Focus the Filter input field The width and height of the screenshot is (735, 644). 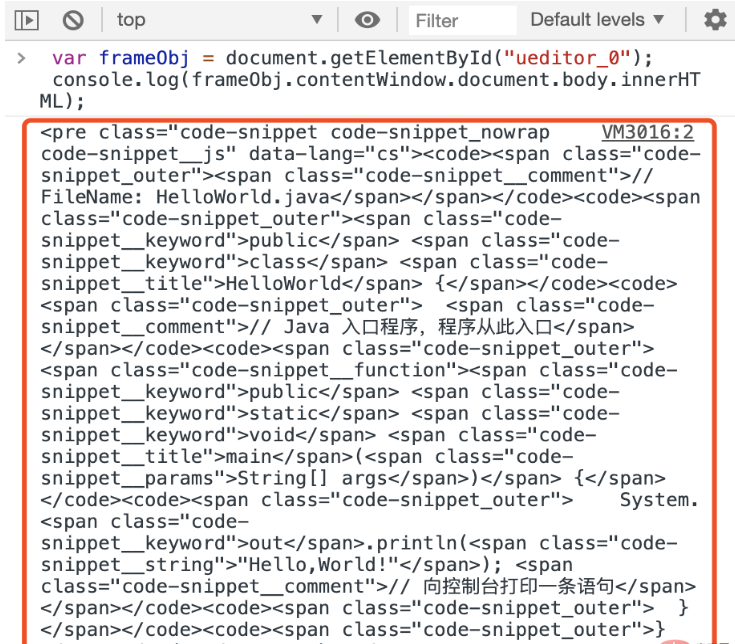click(462, 20)
